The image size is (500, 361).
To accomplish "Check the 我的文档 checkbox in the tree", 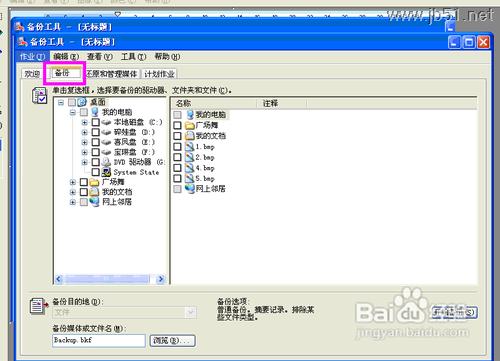I will point(84,192).
